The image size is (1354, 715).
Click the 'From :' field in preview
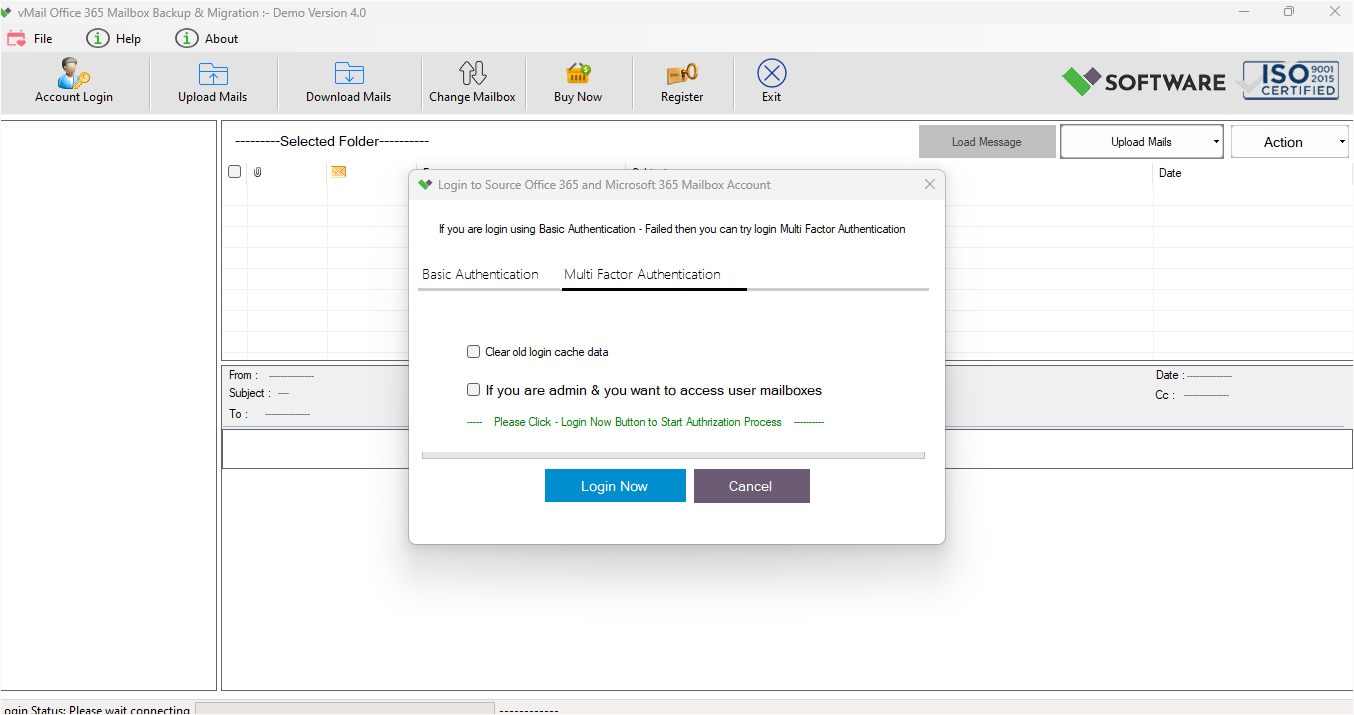[x=271, y=375]
